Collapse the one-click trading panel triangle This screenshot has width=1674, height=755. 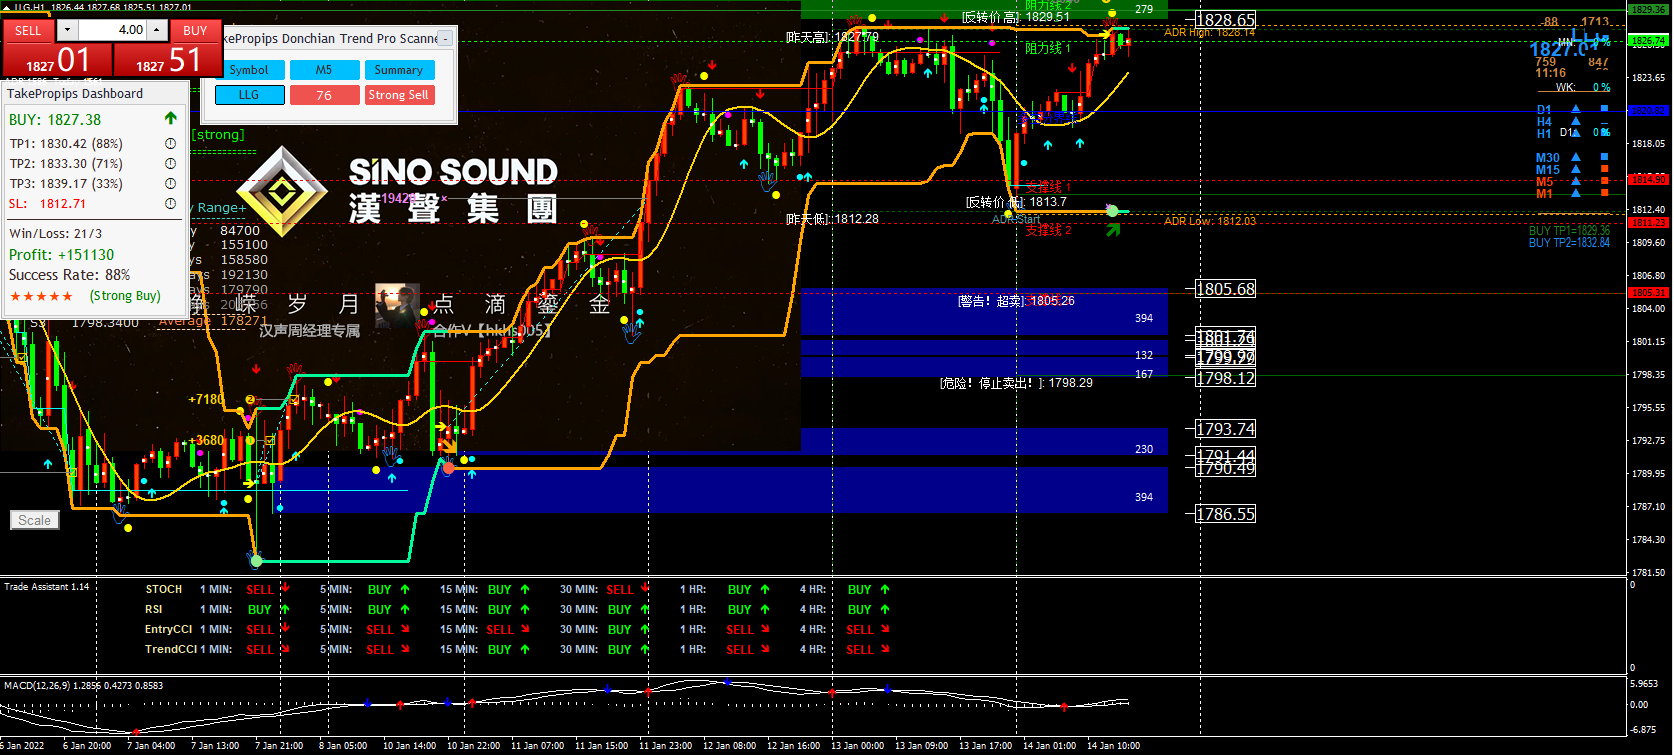[x=6, y=7]
